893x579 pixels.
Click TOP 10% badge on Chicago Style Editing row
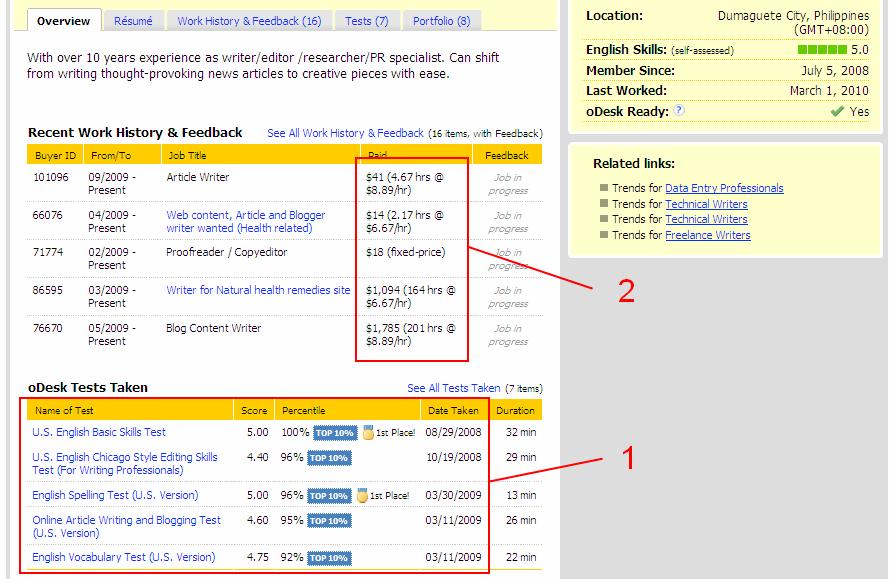[x=330, y=458]
